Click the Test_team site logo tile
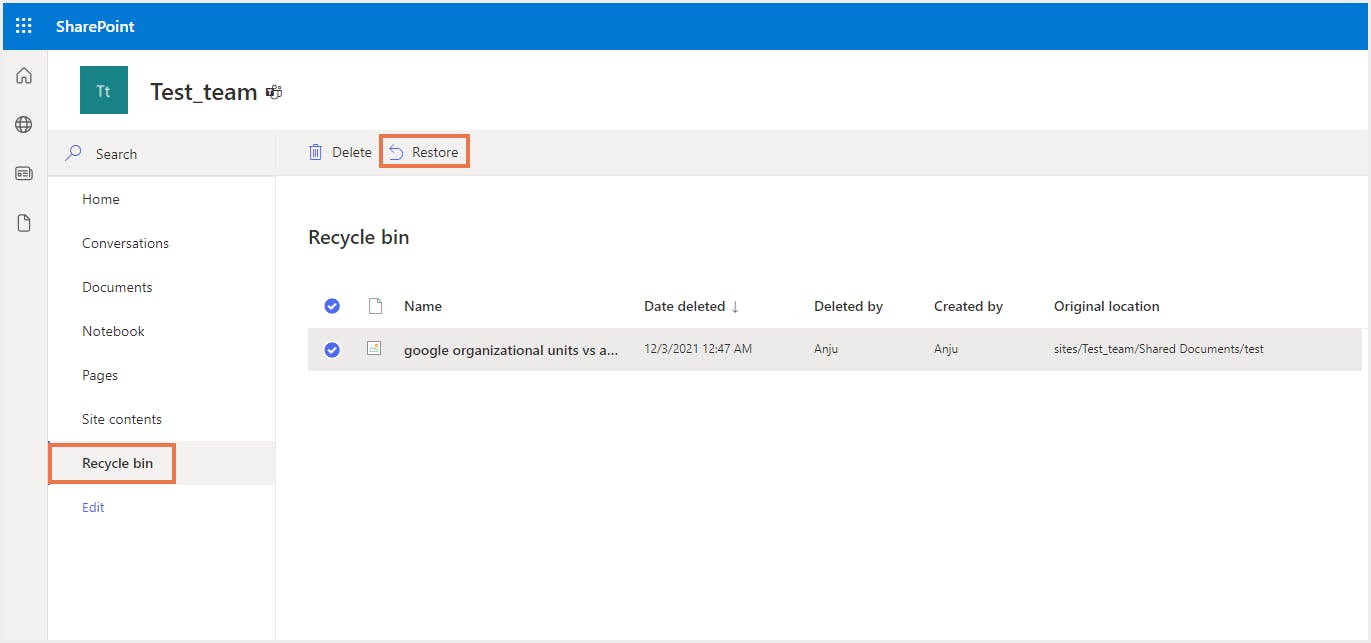1371x643 pixels. 104,91
